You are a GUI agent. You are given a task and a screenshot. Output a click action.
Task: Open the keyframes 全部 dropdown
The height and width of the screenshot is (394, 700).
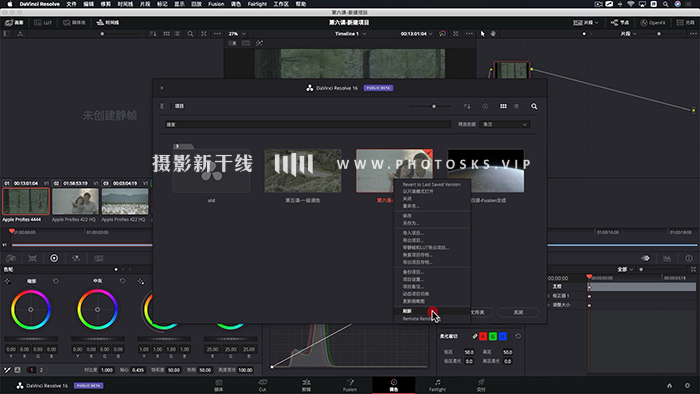[625, 269]
